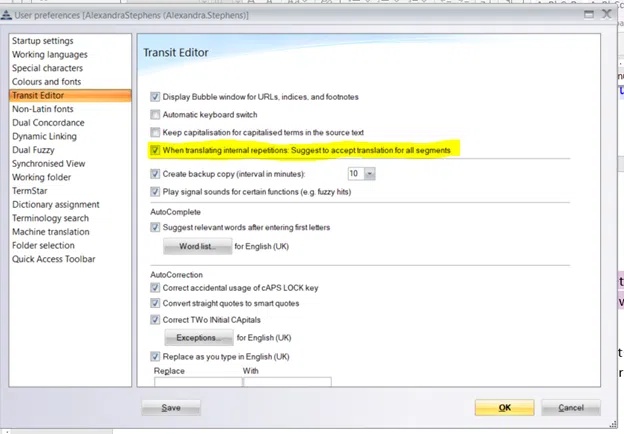Screen dimensions: 624x434
Task: Toggle Display Bubble window for URLs checkbox
Action: click(x=155, y=97)
